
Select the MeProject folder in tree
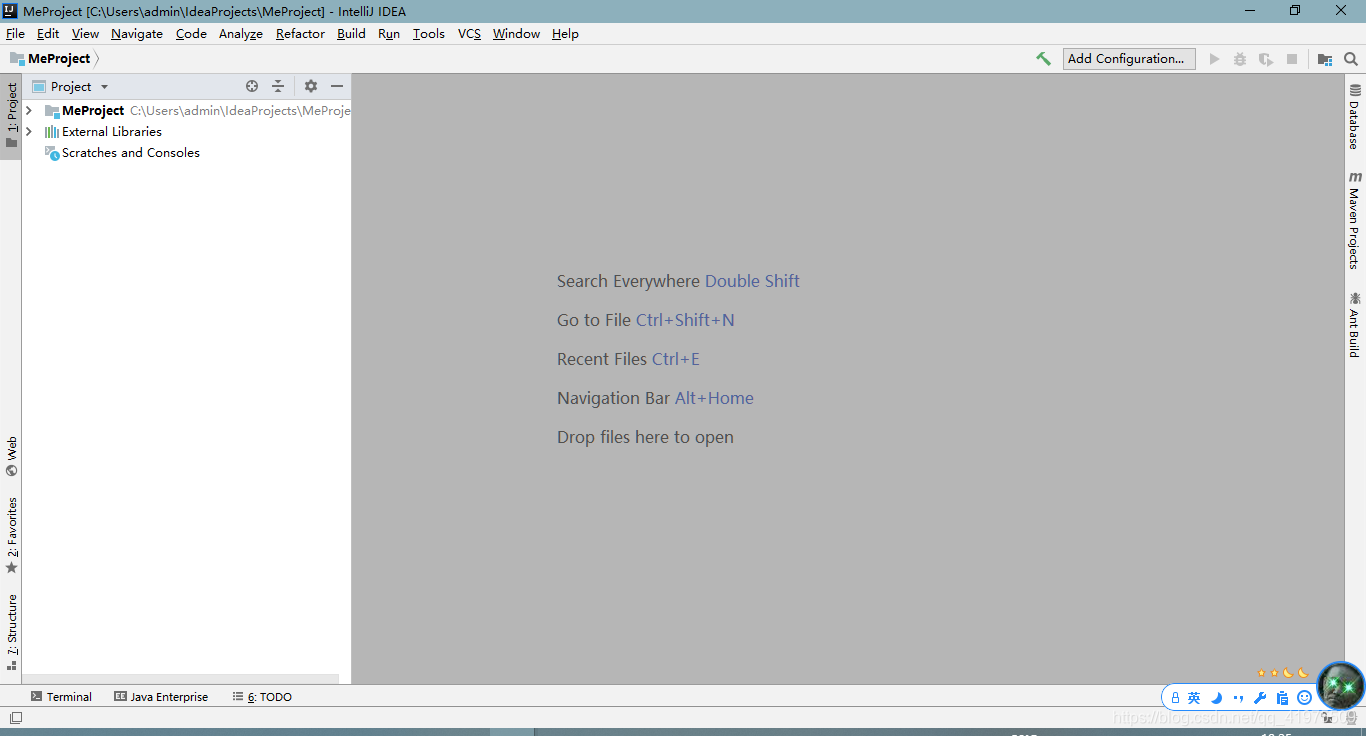pyautogui.click(x=93, y=111)
